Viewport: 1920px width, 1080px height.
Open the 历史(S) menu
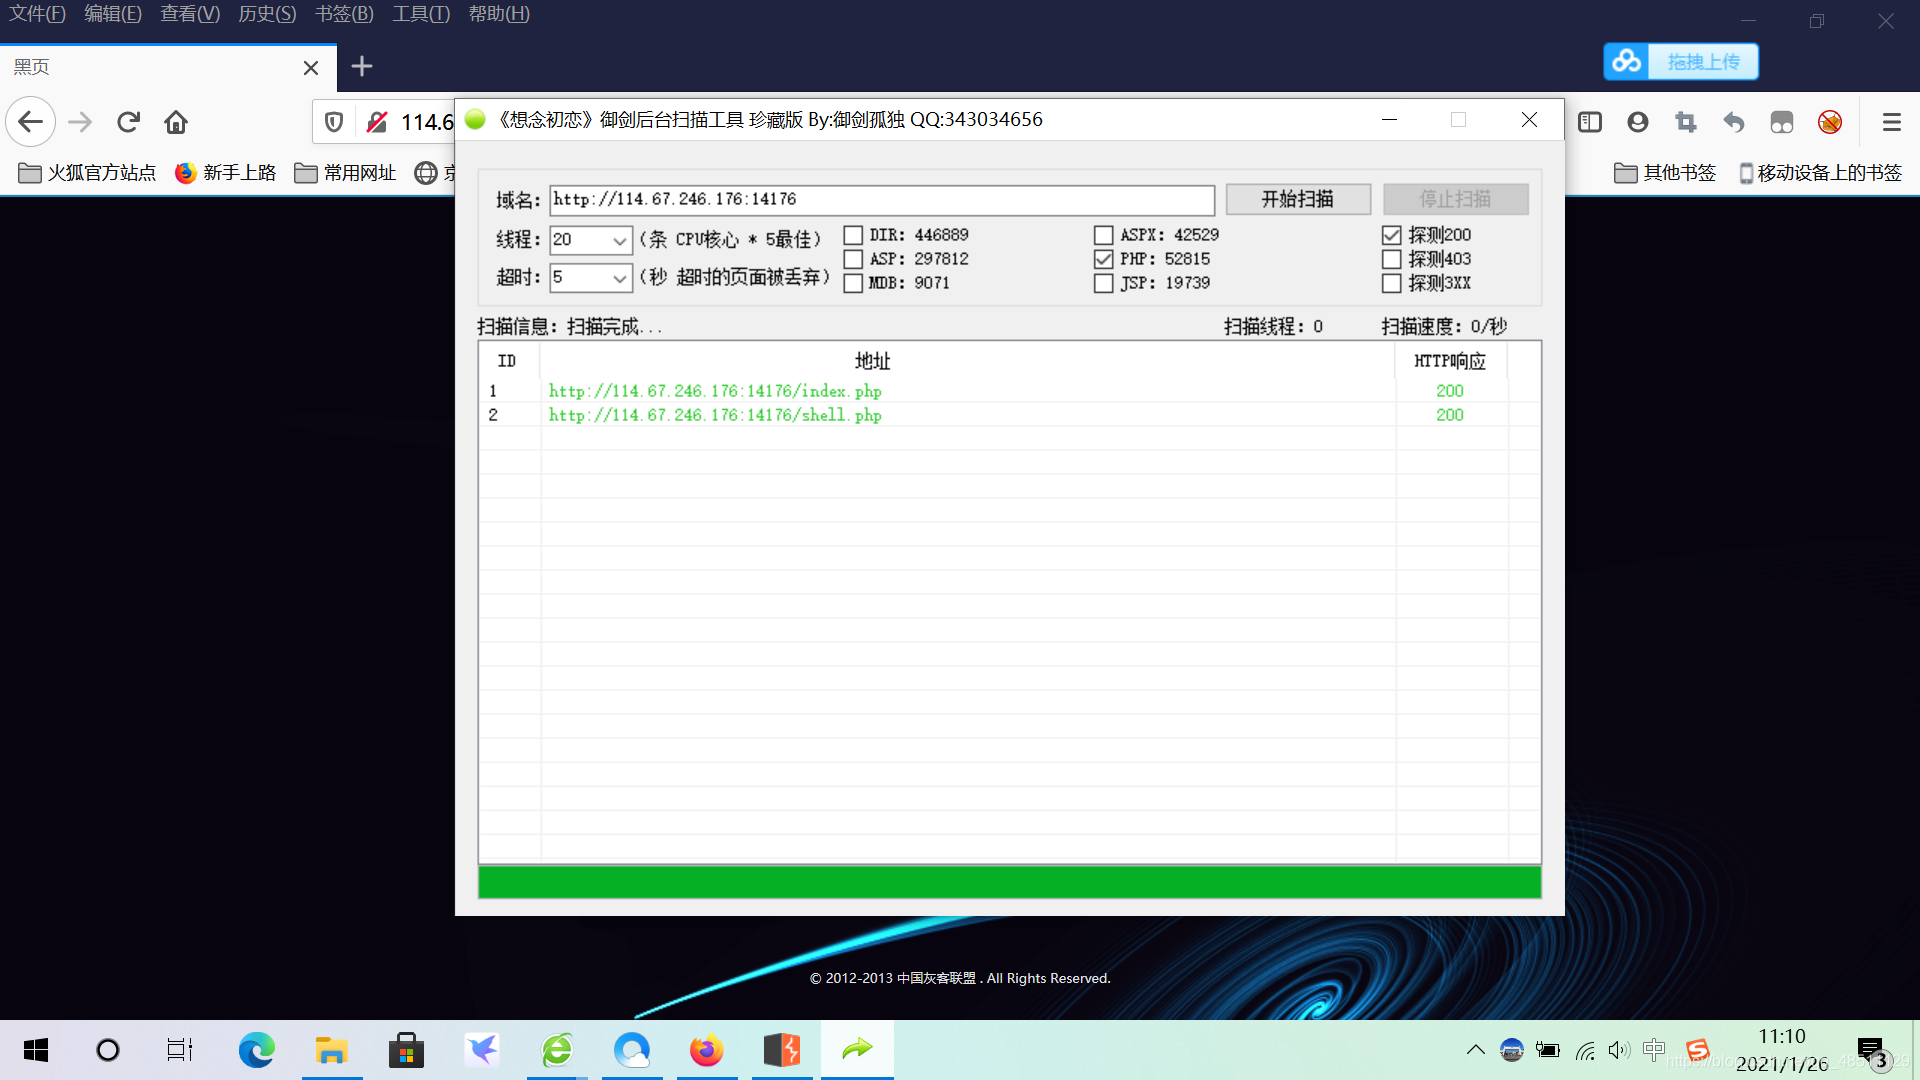tap(267, 14)
